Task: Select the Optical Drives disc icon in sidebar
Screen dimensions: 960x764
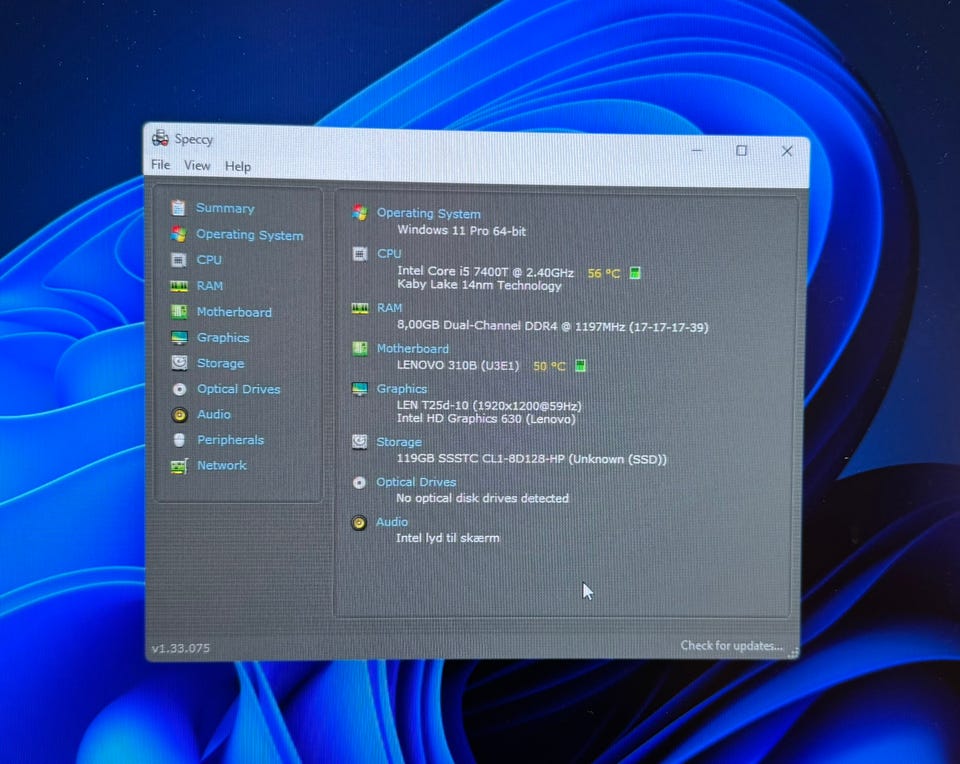Action: [179, 389]
